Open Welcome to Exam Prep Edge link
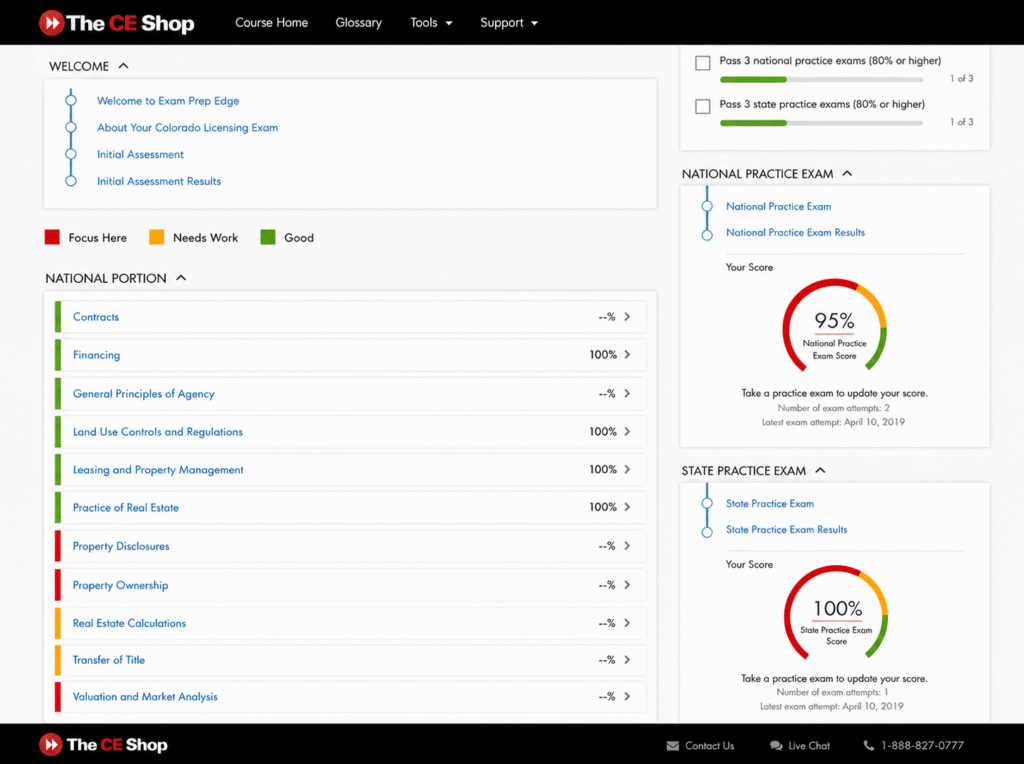1024x764 pixels. tap(168, 101)
